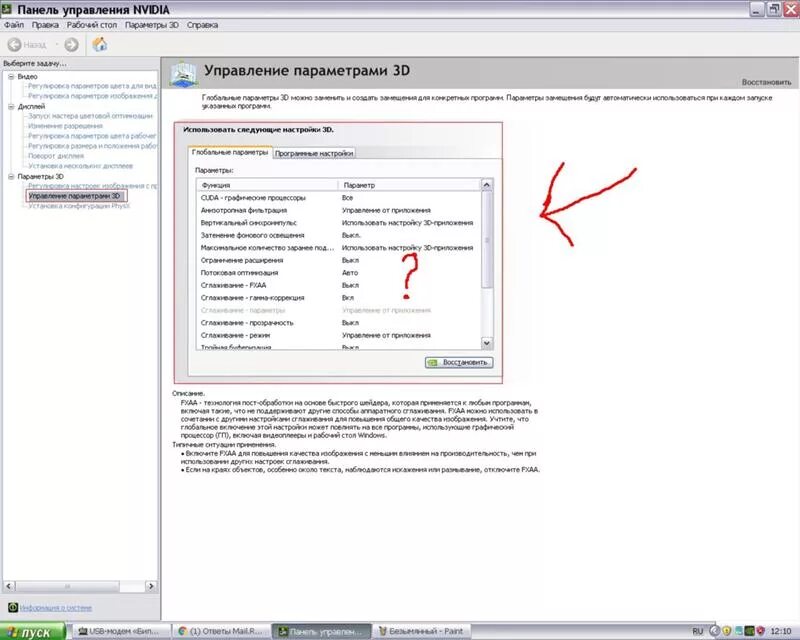Click the Вкл value for гамма-коррекция
Image resolution: width=800 pixels, height=640 pixels.
pos(347,298)
